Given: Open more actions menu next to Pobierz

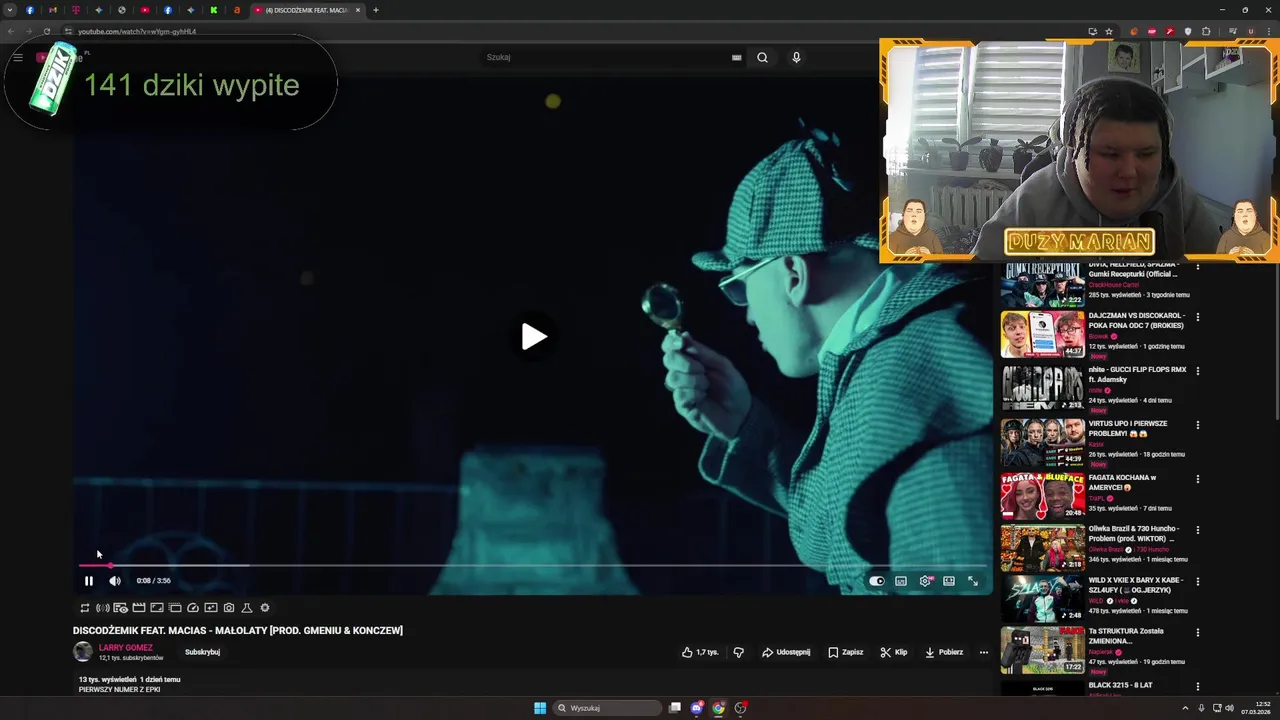Looking at the screenshot, I should [x=984, y=652].
